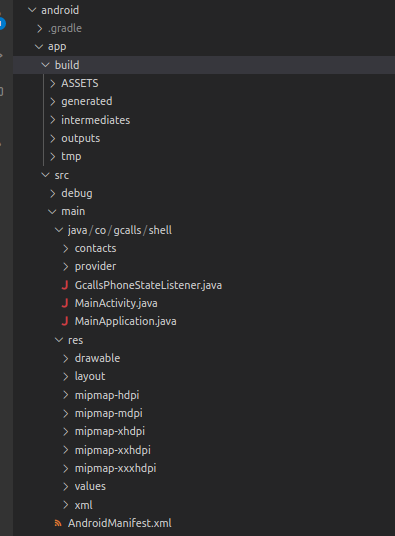This screenshot has width=395, height=536.
Task: Select the contacts folder label
Action: coord(95,249)
